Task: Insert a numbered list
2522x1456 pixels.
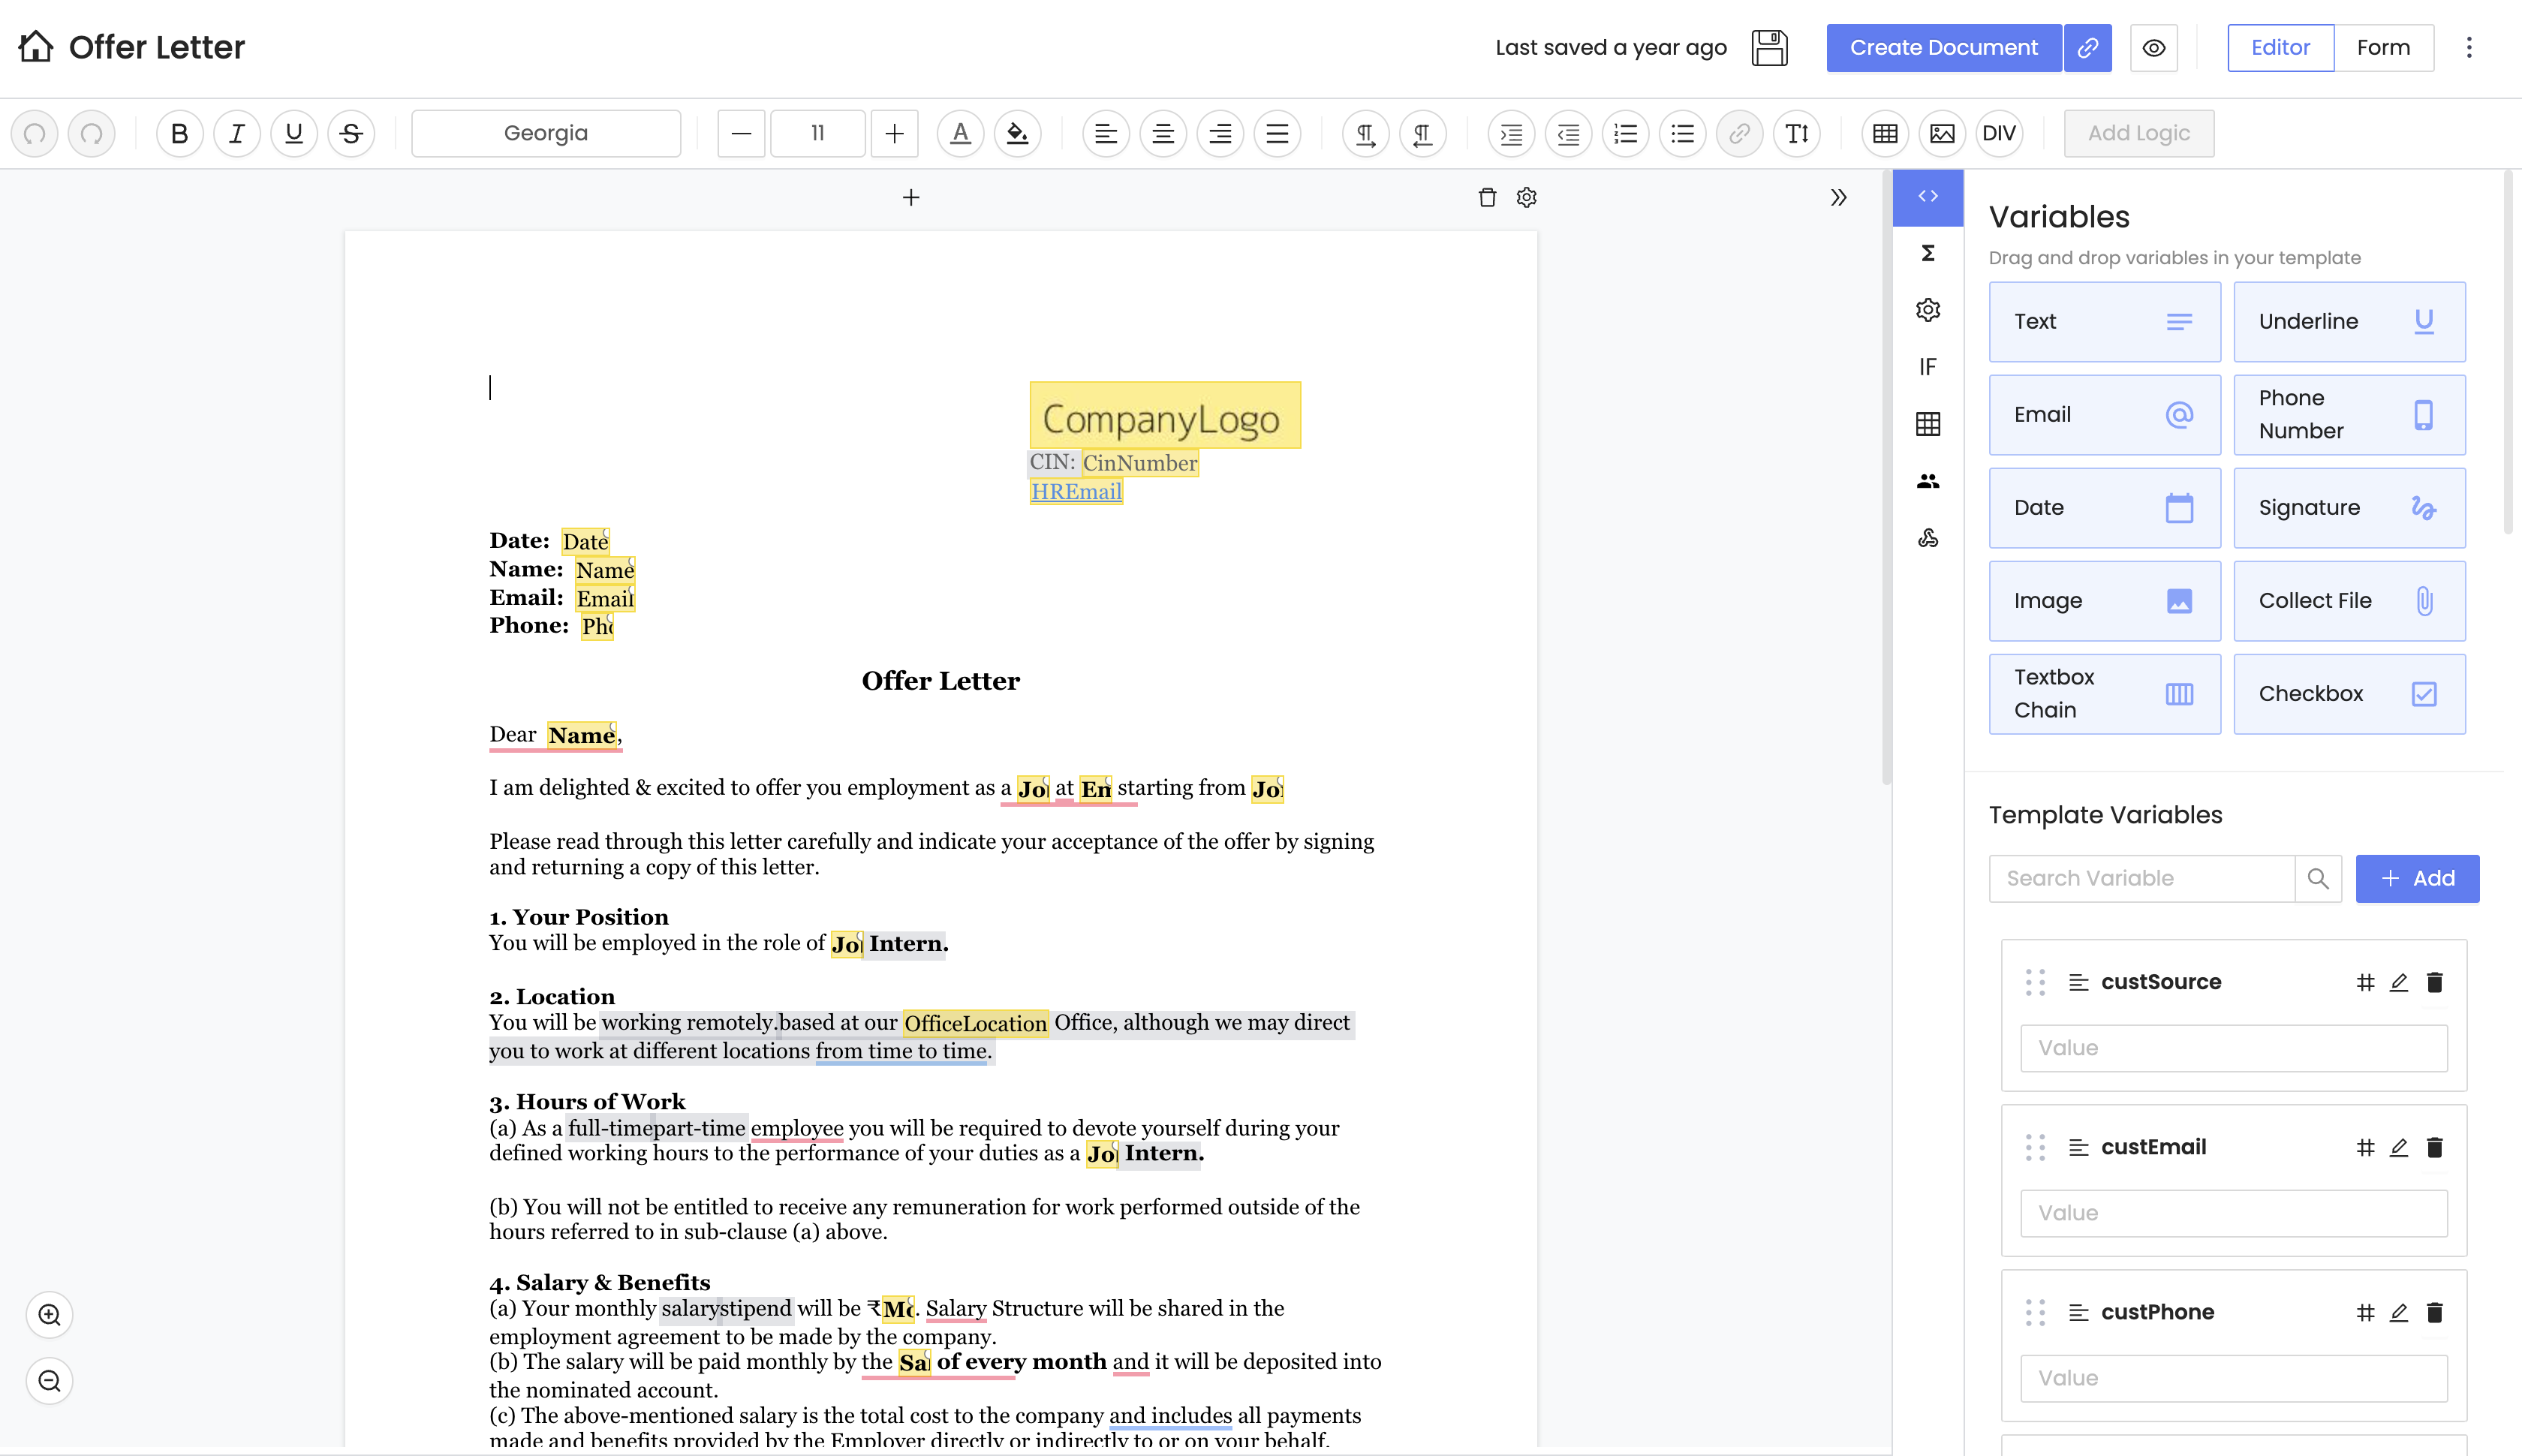Action: [1626, 133]
